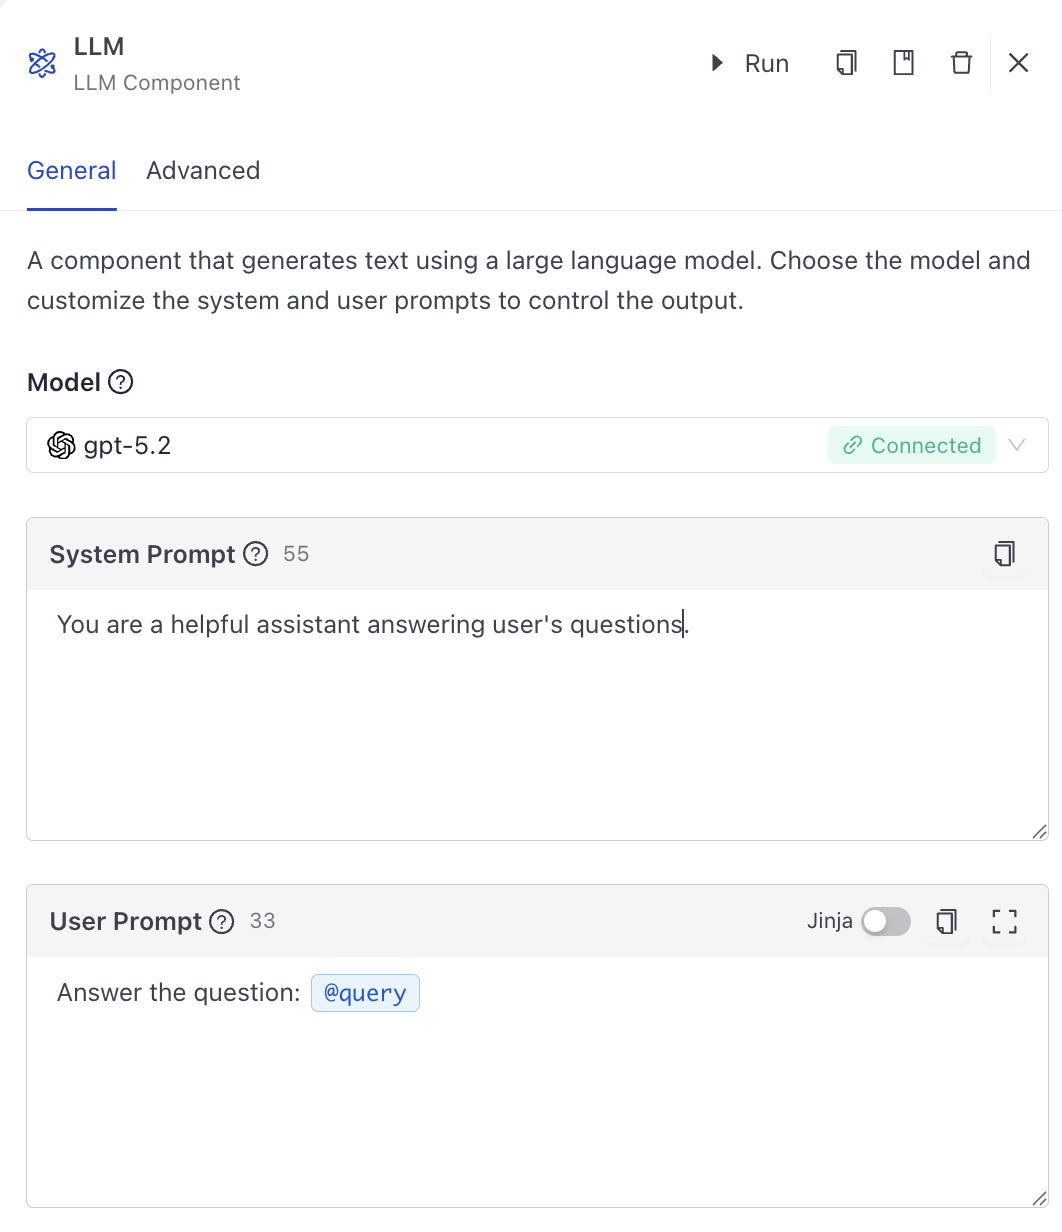
Task: Open the model selection dropdown
Action: (1017, 445)
